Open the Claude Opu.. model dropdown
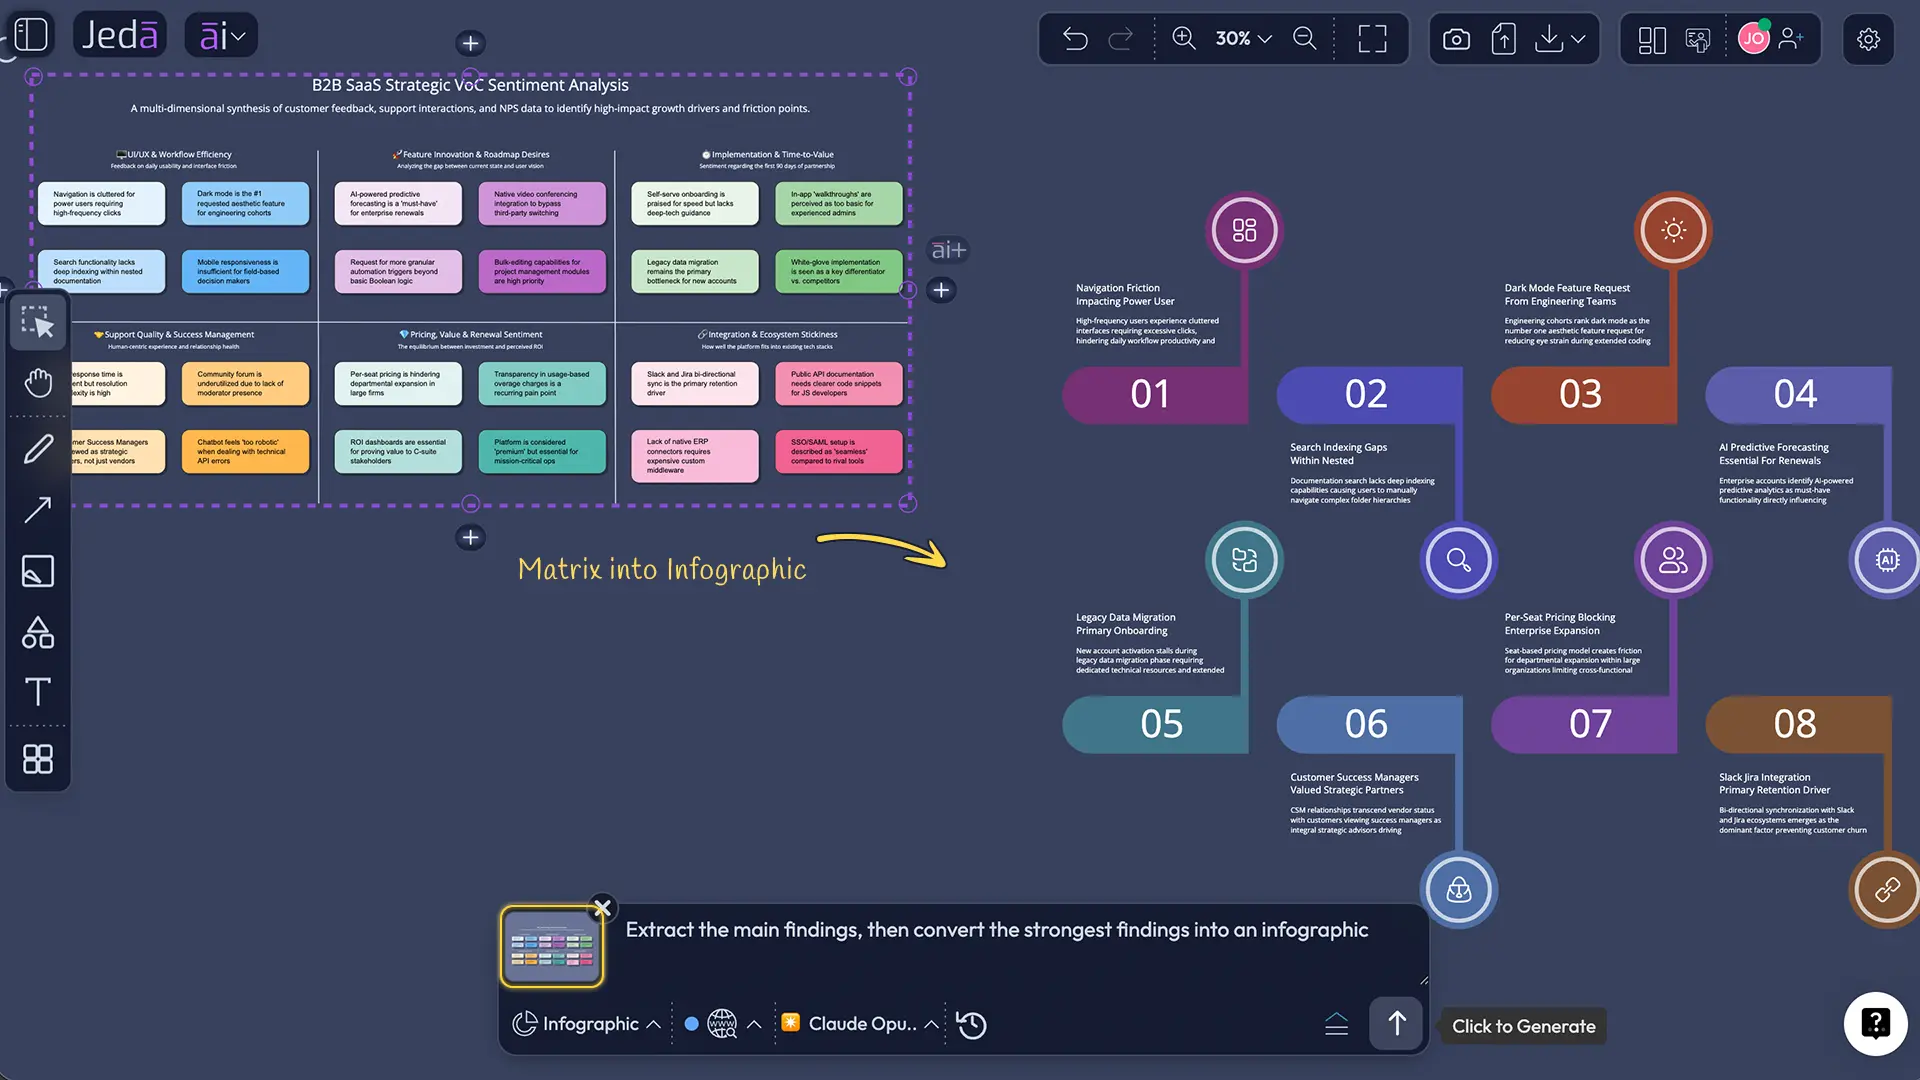 pyautogui.click(x=860, y=1024)
